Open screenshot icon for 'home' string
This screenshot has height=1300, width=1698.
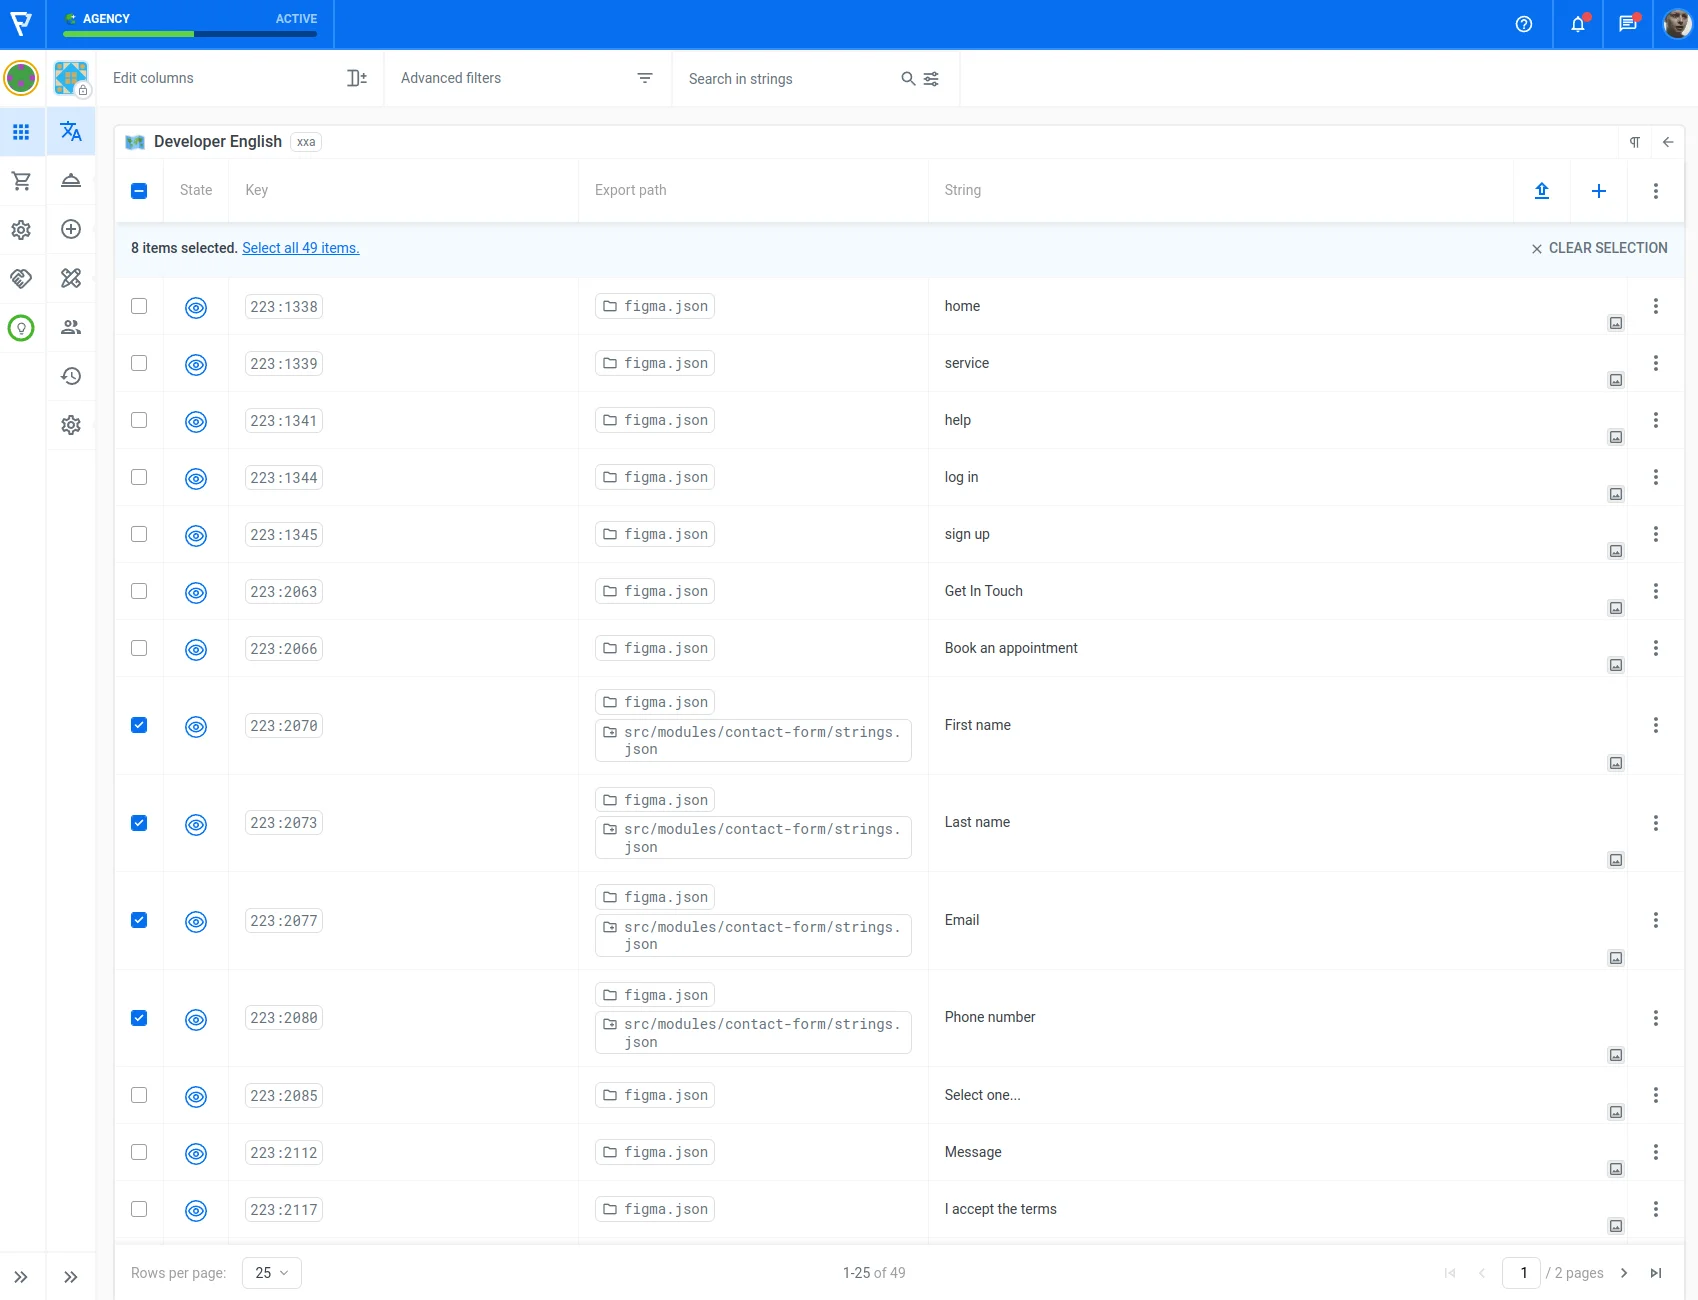[x=1615, y=323]
